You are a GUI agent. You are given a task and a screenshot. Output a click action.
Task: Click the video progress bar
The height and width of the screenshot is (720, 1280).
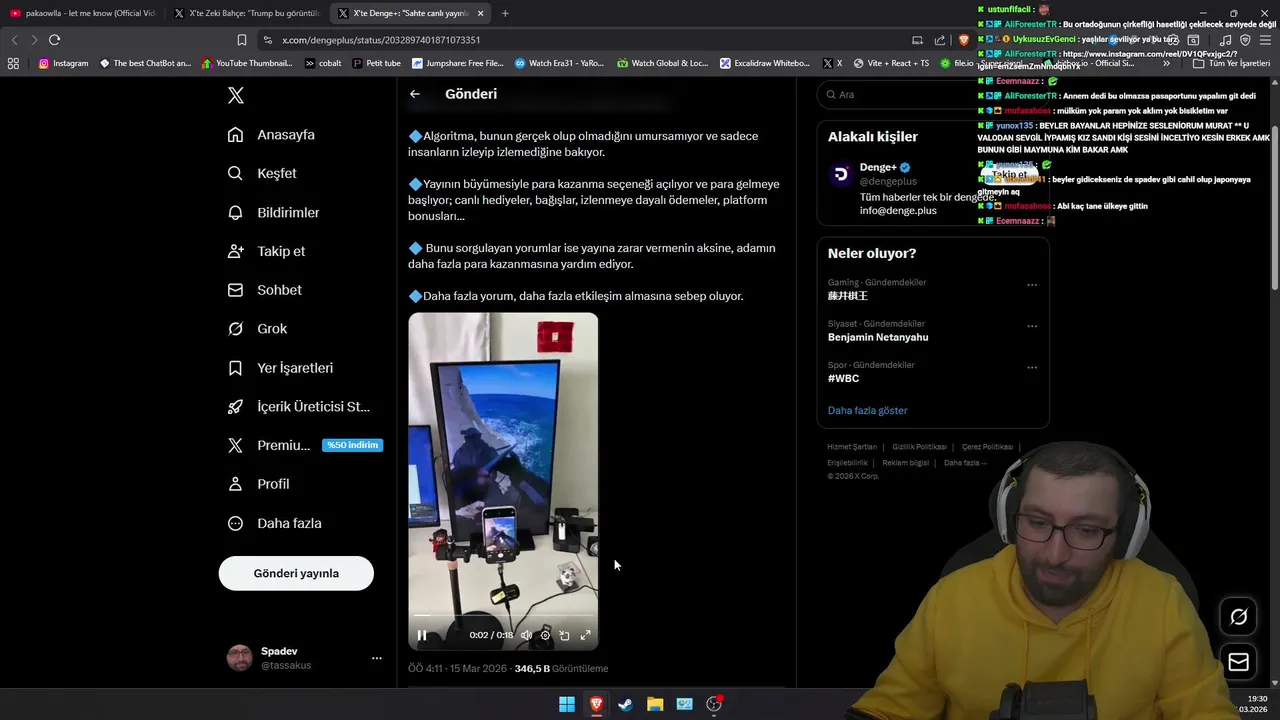point(503,616)
